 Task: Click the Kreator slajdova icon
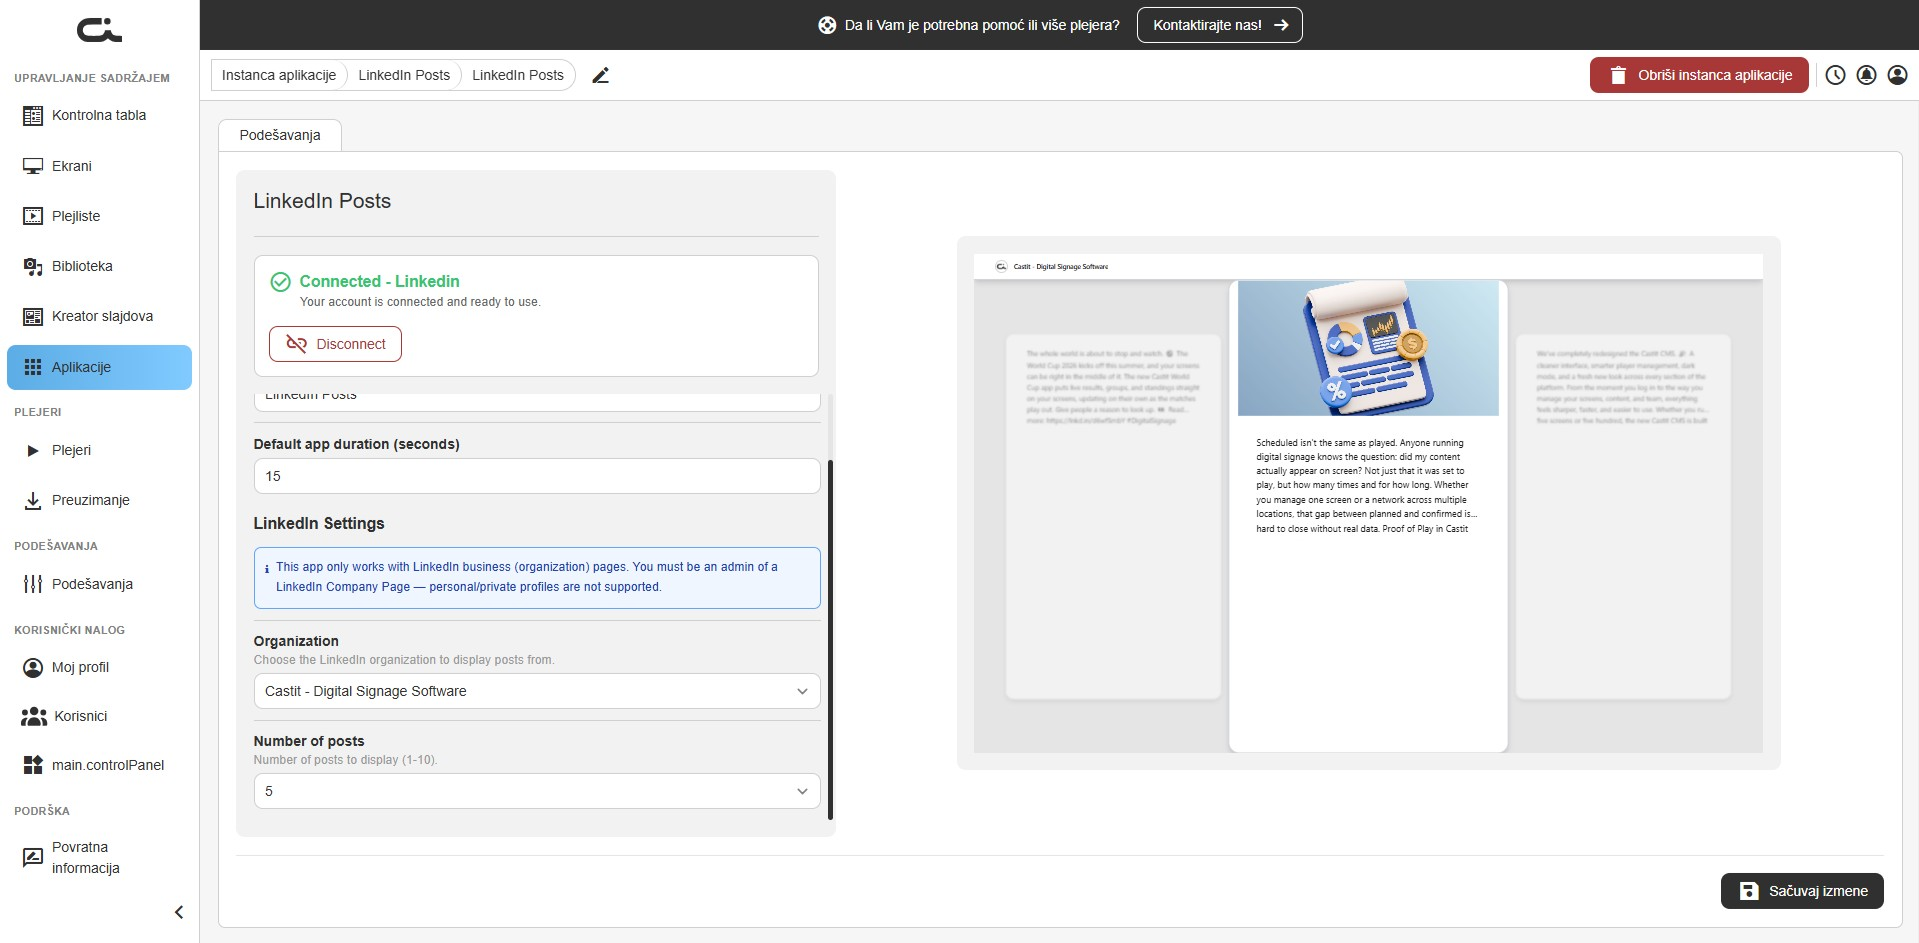[33, 317]
